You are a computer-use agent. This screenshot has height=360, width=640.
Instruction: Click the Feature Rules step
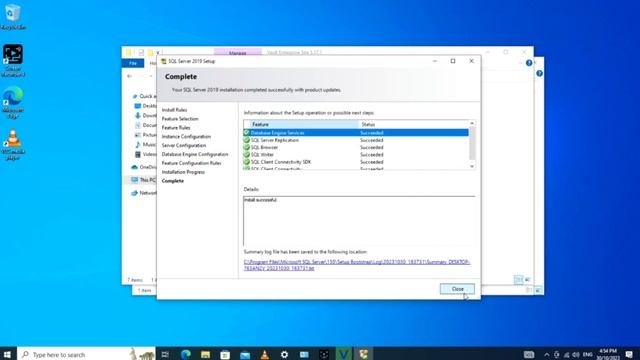[x=176, y=128]
